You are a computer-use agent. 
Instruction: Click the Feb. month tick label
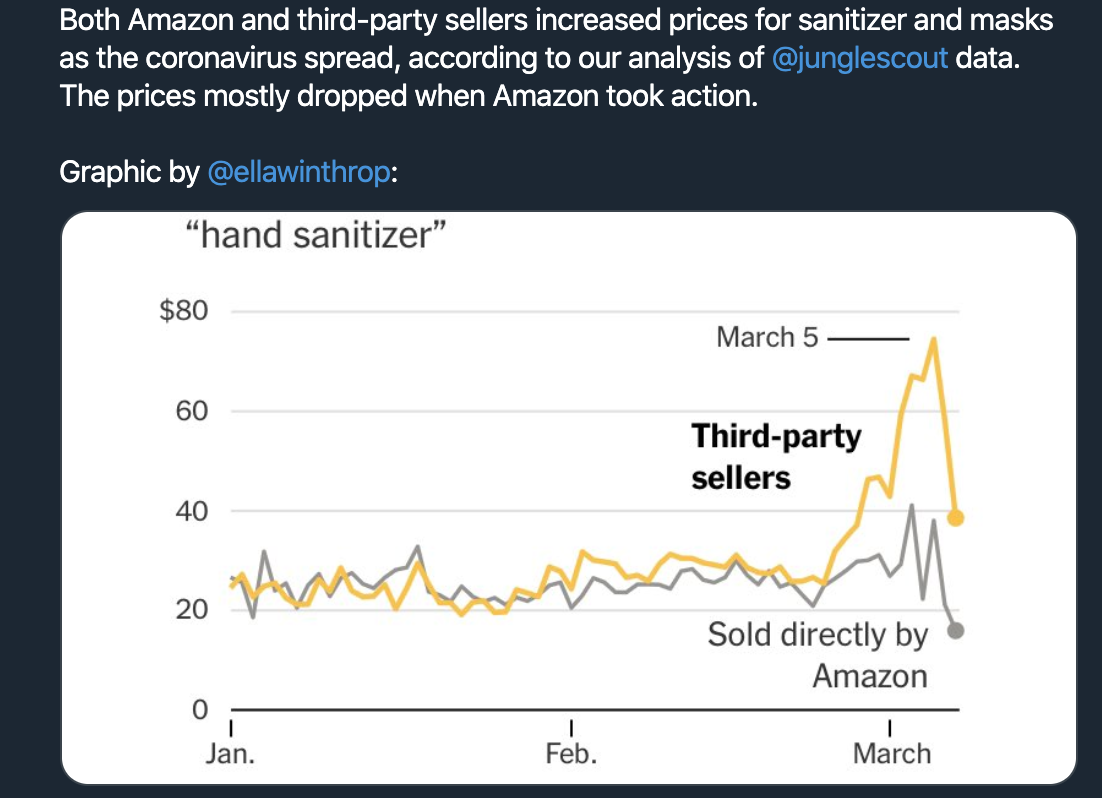pos(571,754)
